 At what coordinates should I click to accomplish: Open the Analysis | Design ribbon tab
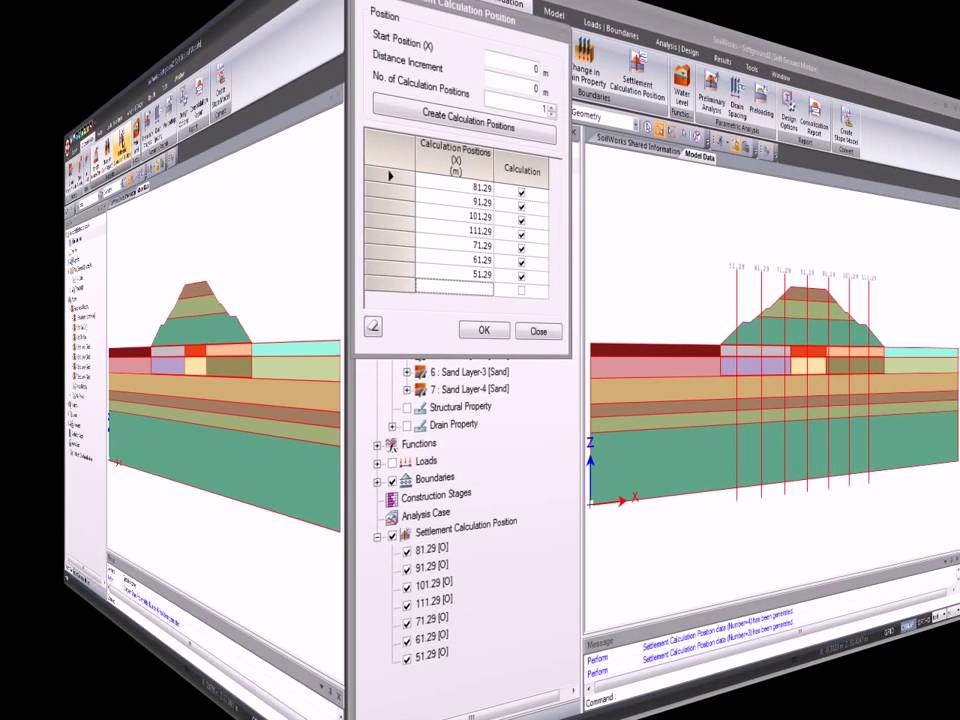677,48
